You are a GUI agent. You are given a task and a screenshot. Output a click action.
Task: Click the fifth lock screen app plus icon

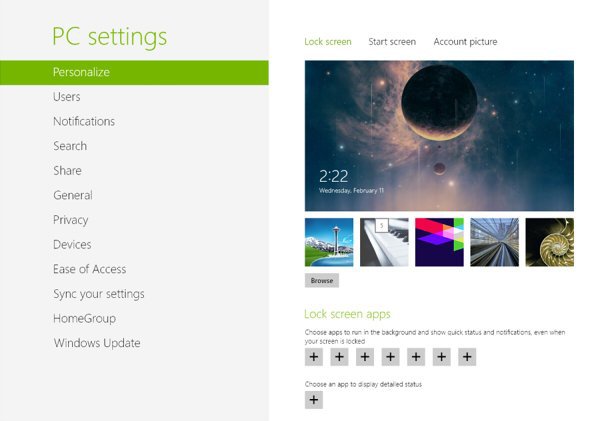[x=416, y=356]
